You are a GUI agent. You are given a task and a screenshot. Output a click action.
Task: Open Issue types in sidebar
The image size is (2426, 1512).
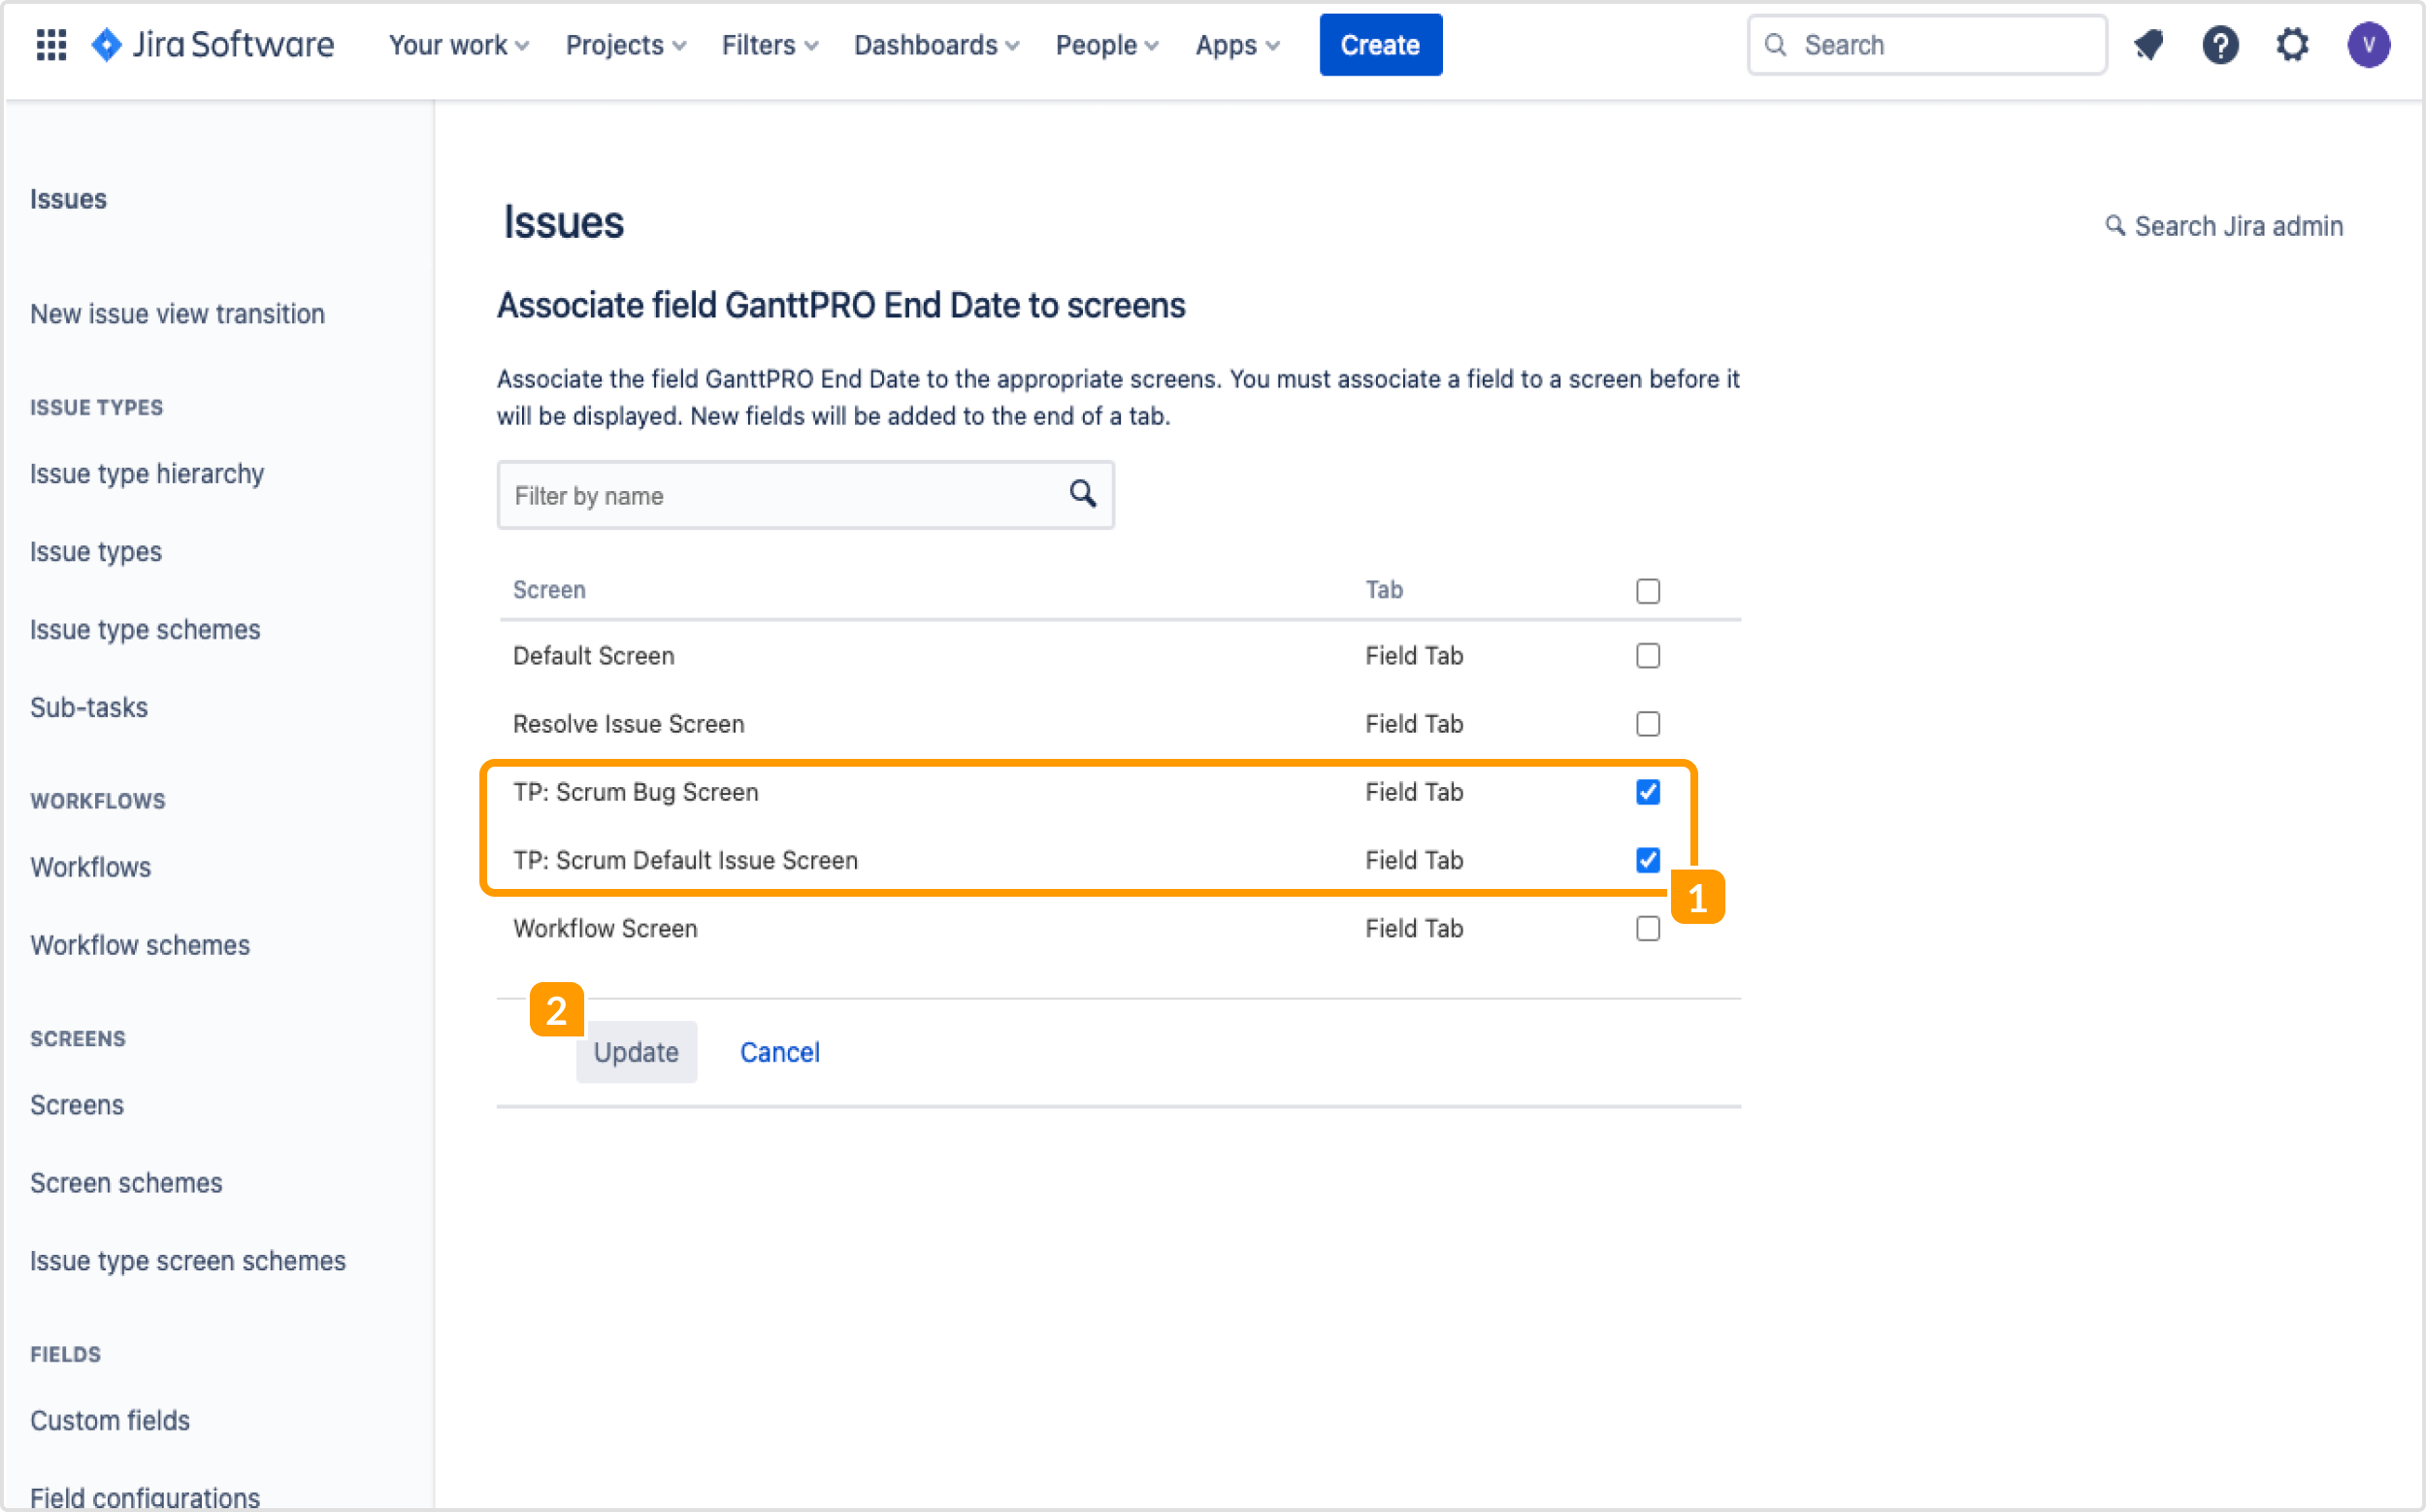pos(96,552)
